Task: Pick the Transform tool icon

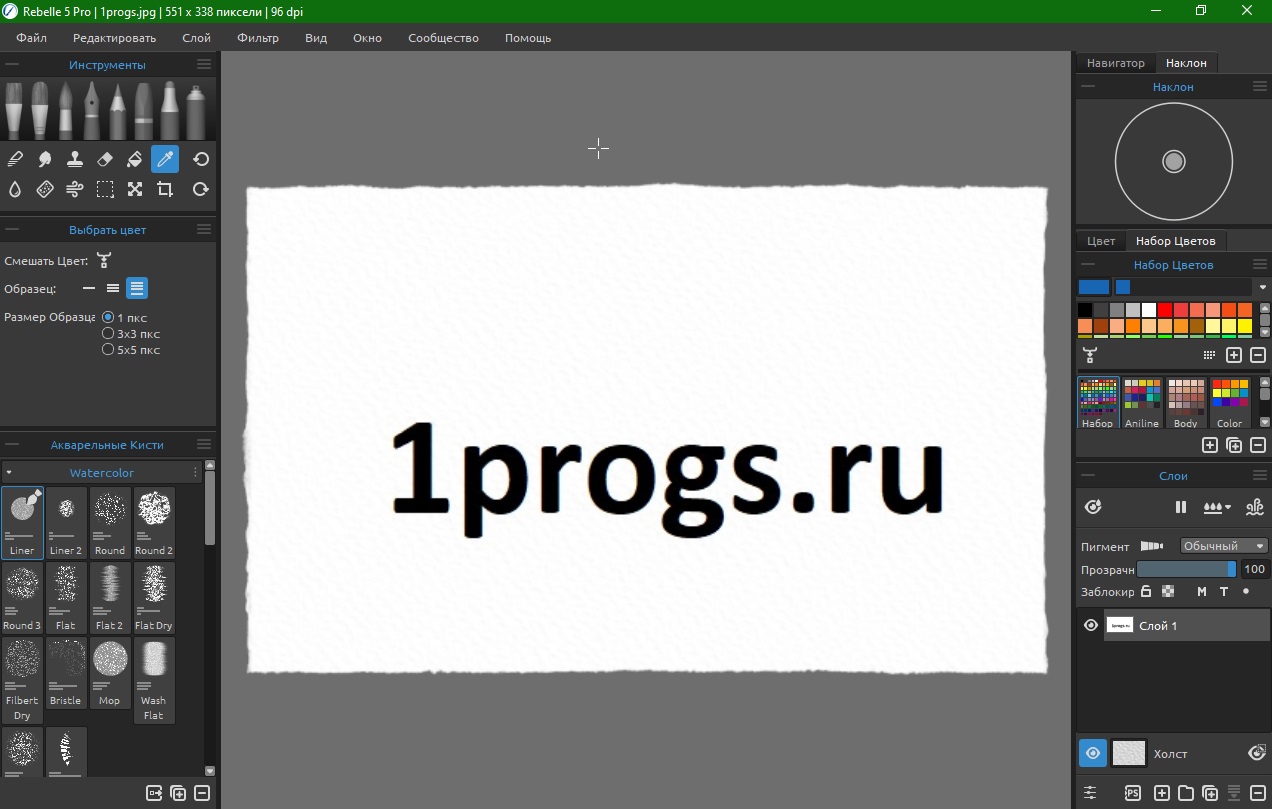Action: (135, 189)
